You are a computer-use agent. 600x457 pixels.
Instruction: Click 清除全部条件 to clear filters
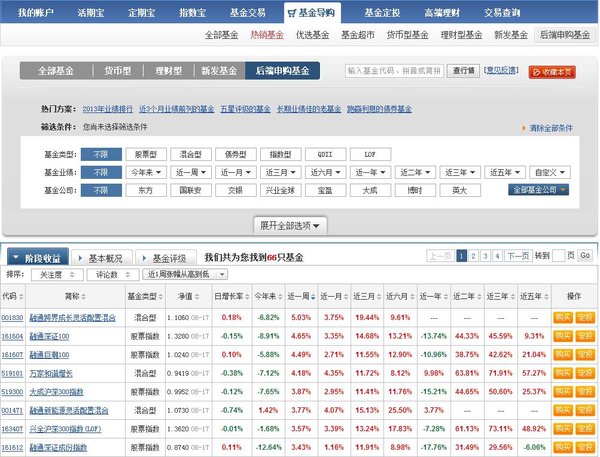pyautogui.click(x=551, y=128)
